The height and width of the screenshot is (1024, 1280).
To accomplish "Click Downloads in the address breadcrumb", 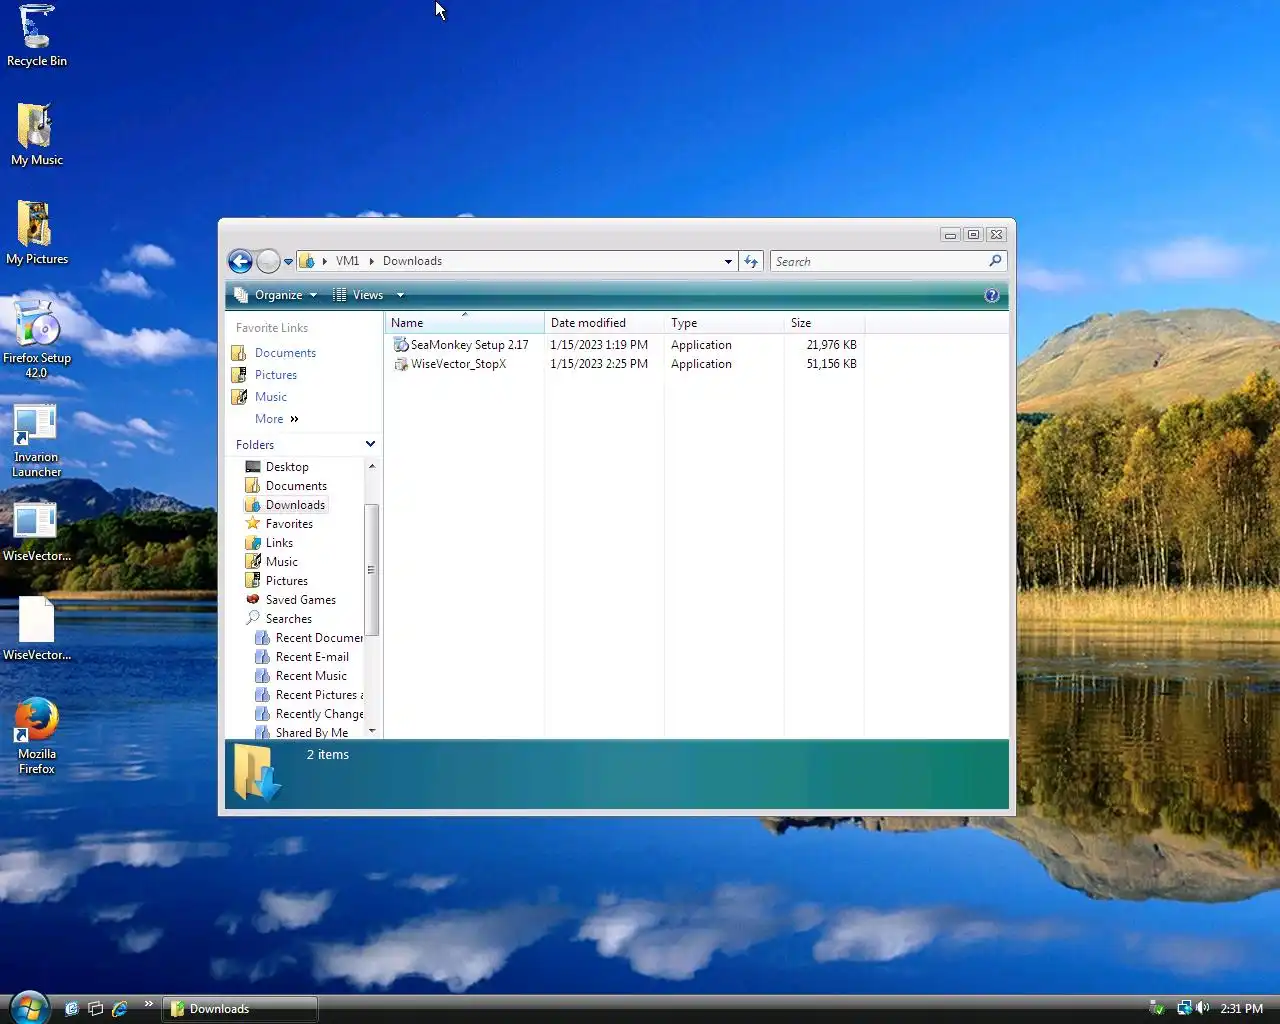I will (x=412, y=261).
